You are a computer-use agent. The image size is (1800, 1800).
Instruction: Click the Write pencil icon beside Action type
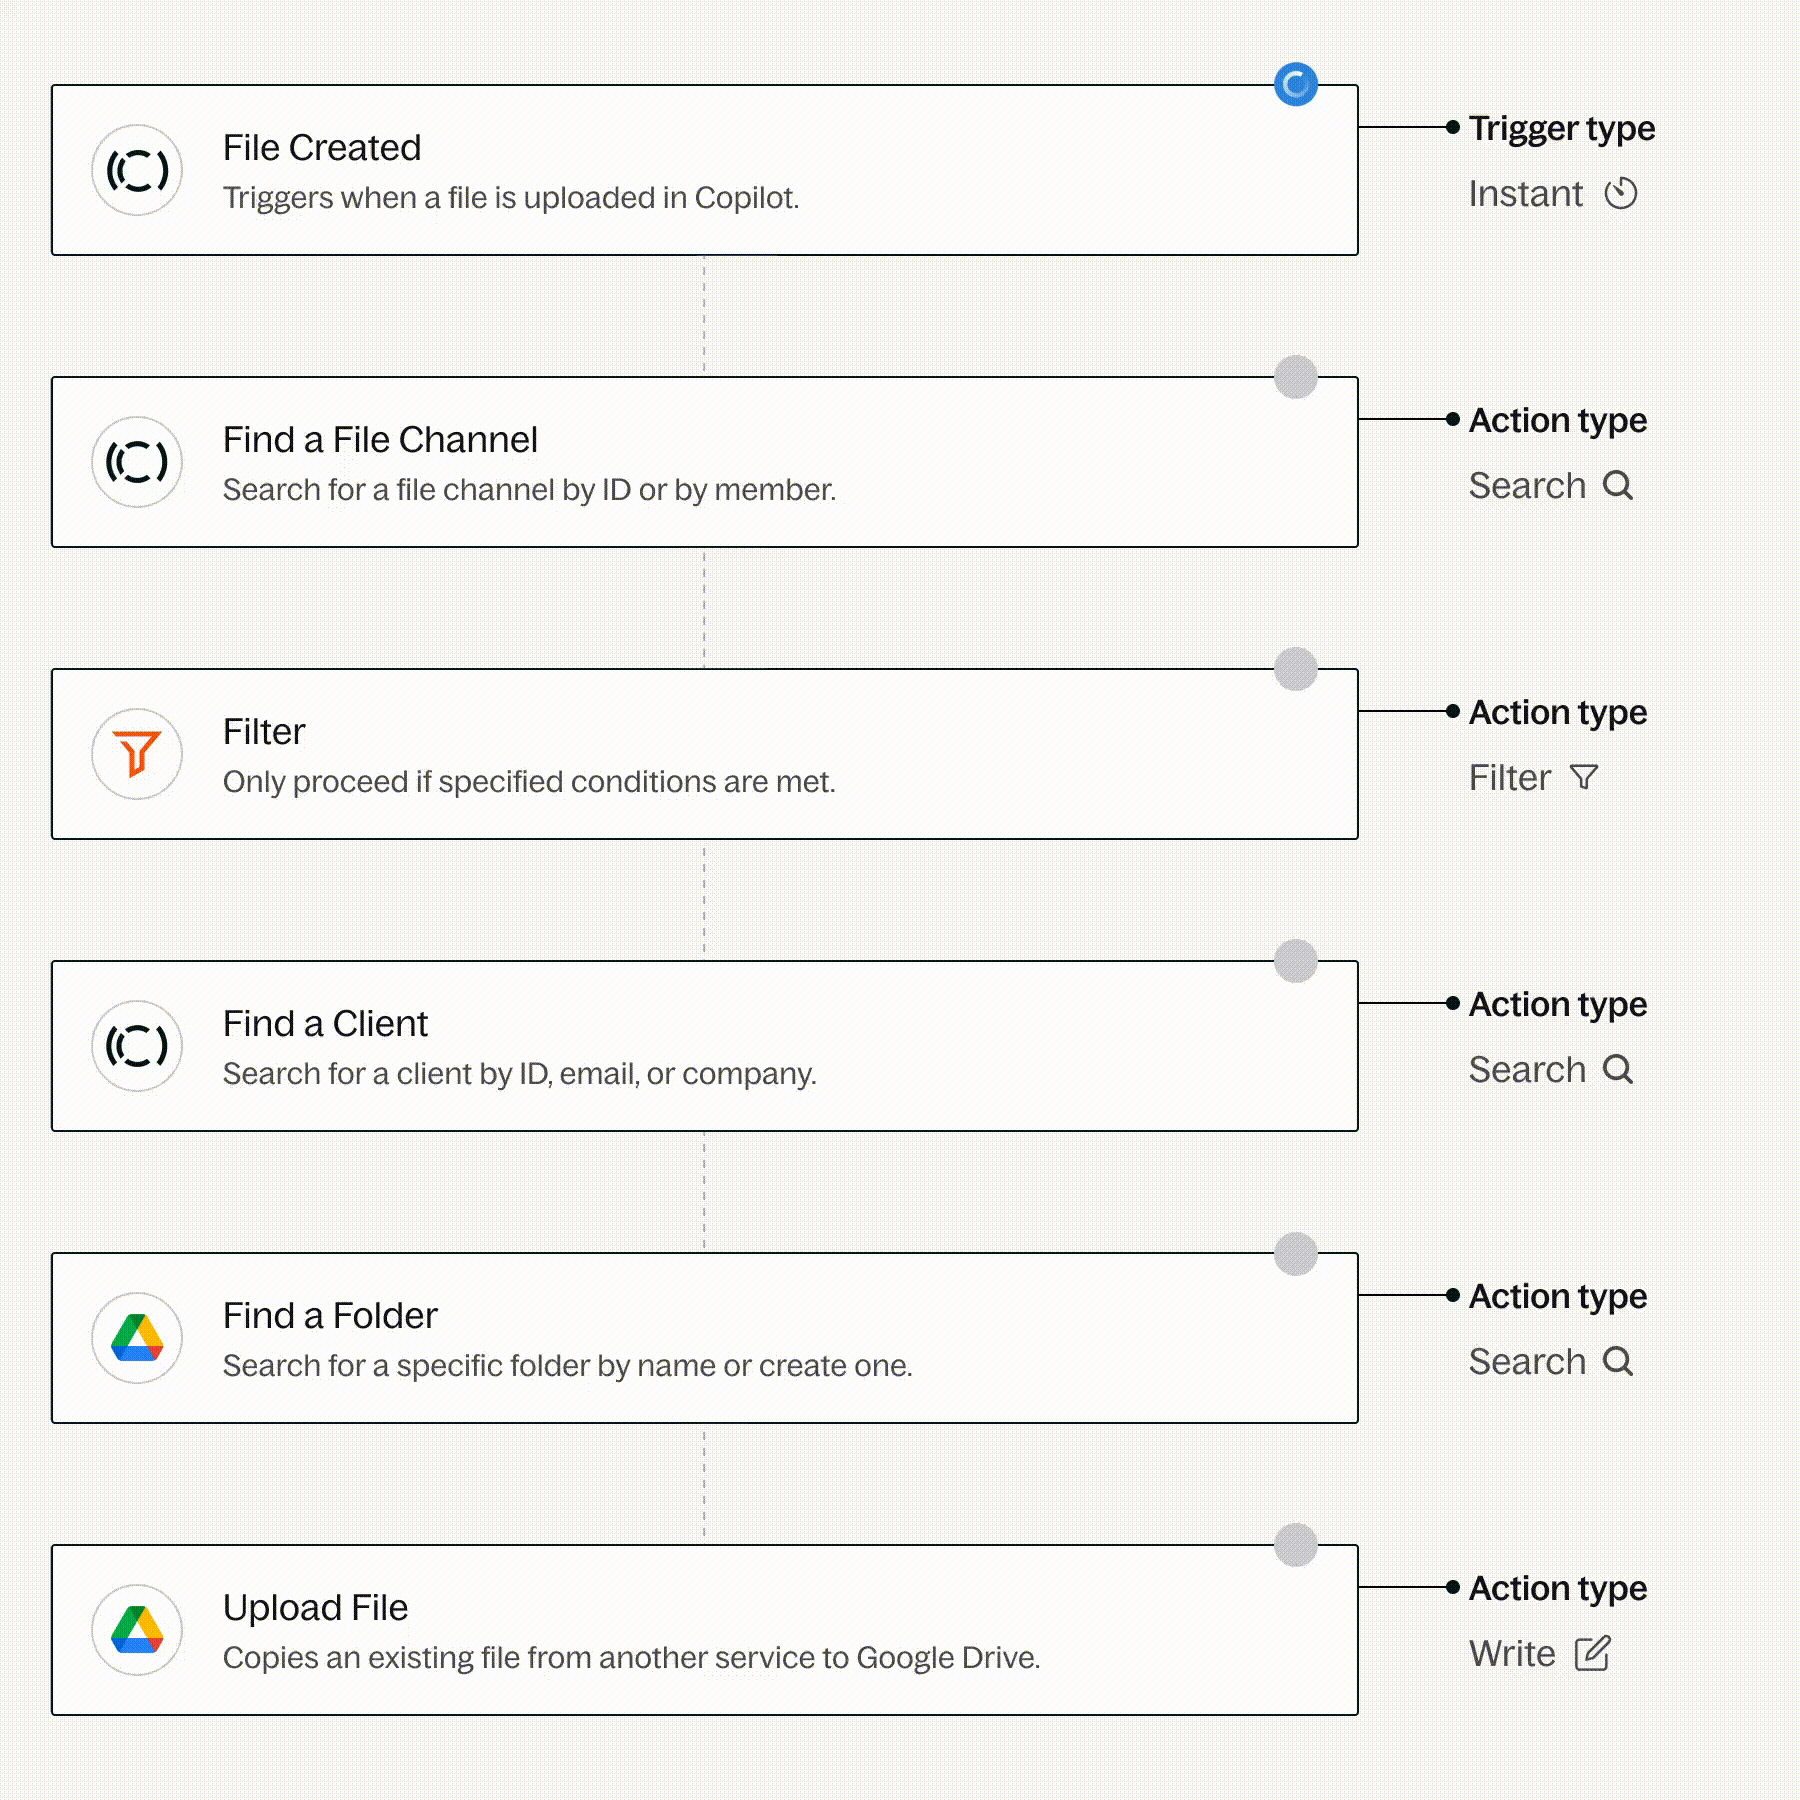pyautogui.click(x=1592, y=1653)
